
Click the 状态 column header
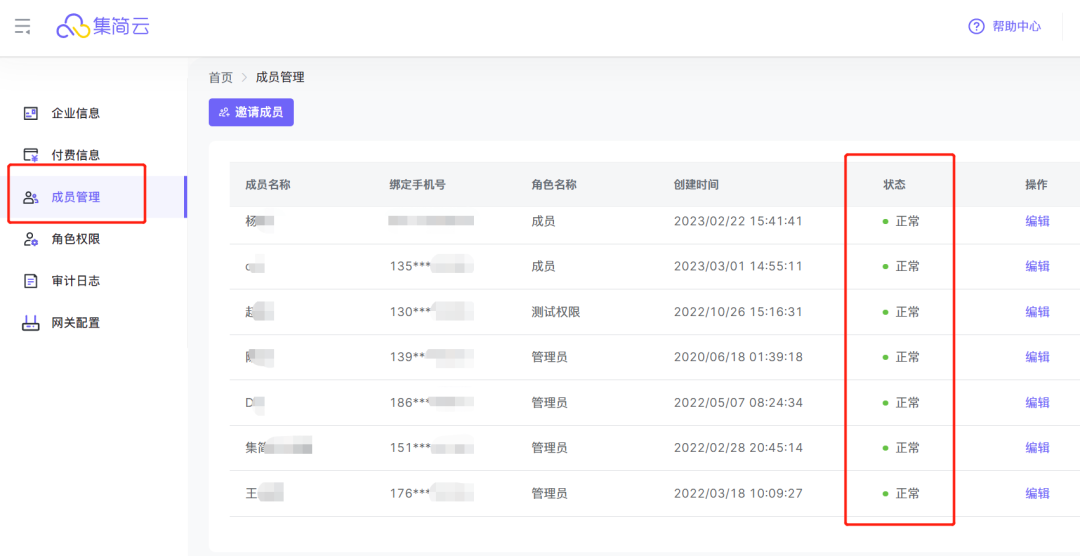click(x=894, y=185)
